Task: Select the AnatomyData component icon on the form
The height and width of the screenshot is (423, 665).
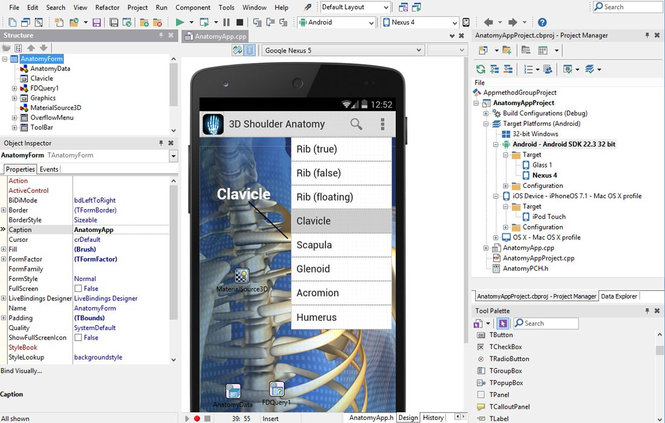Action: coord(233,391)
